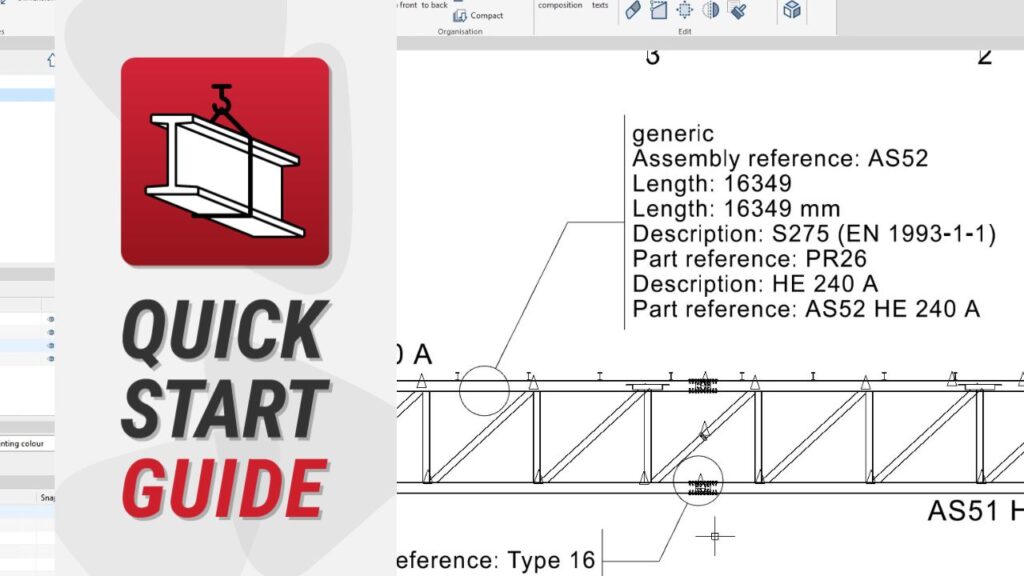1024x576 pixels.
Task: Click the dashed square crosshair icon in Edit
Action: 685,10
